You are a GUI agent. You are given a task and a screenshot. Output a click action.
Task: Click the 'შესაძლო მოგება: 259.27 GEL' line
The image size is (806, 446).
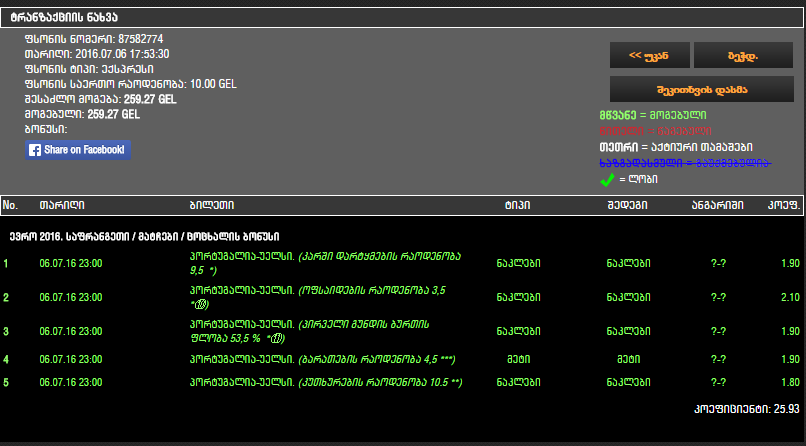point(100,99)
